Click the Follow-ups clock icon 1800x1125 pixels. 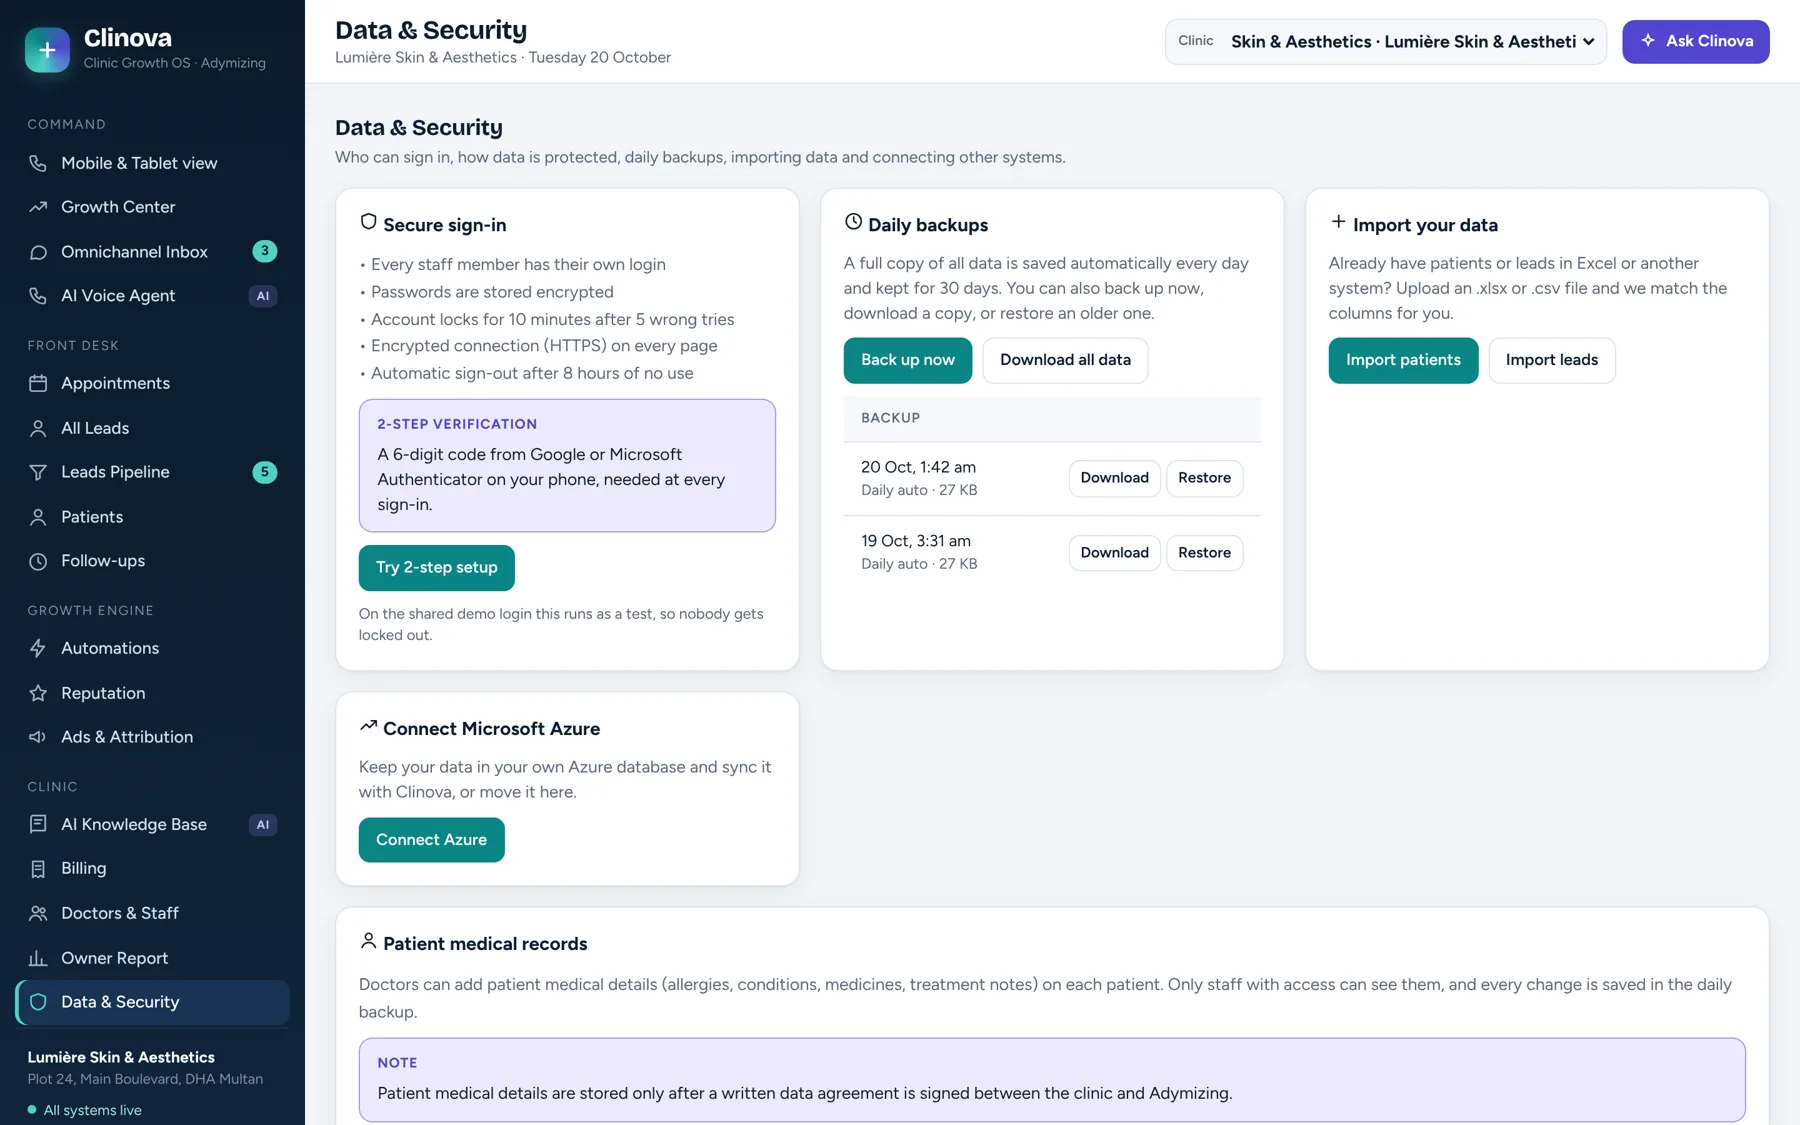point(38,561)
